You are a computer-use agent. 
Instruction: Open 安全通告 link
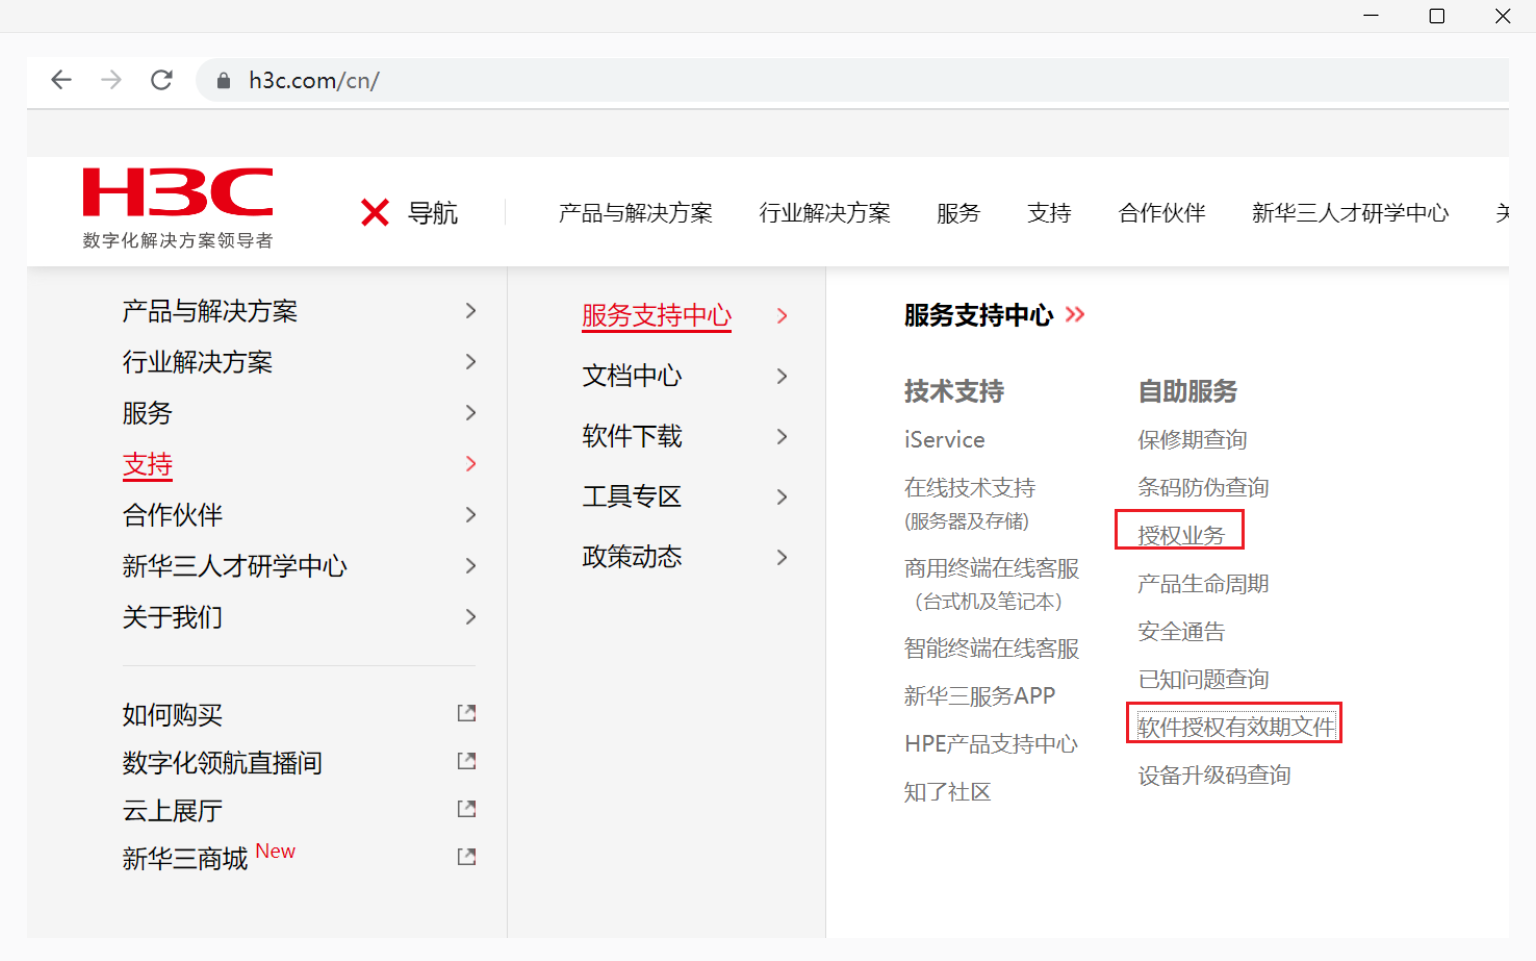point(1181,632)
